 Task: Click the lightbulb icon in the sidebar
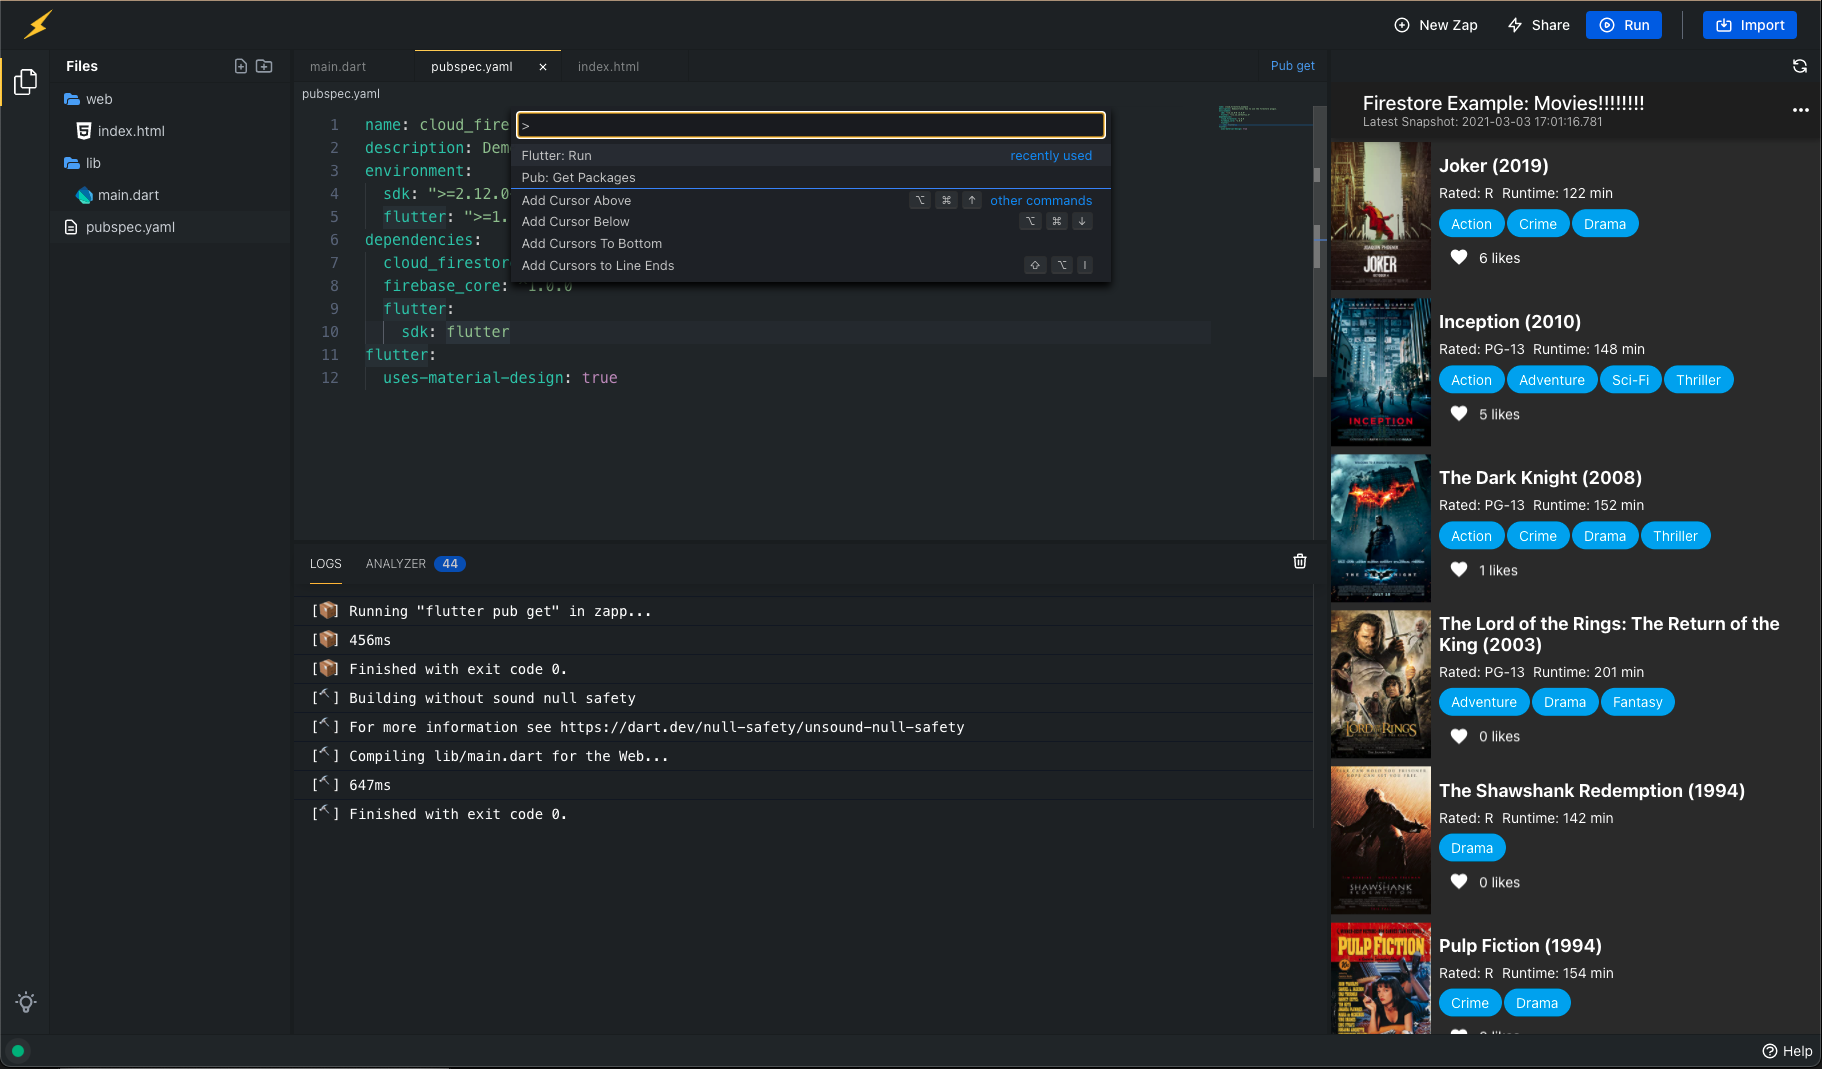pyautogui.click(x=26, y=1002)
